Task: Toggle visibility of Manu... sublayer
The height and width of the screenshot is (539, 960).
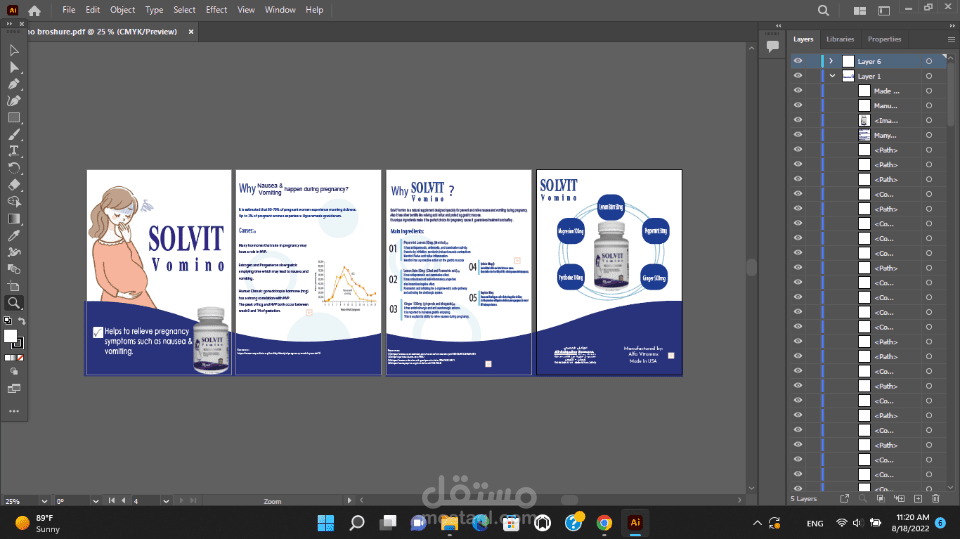Action: coord(798,105)
